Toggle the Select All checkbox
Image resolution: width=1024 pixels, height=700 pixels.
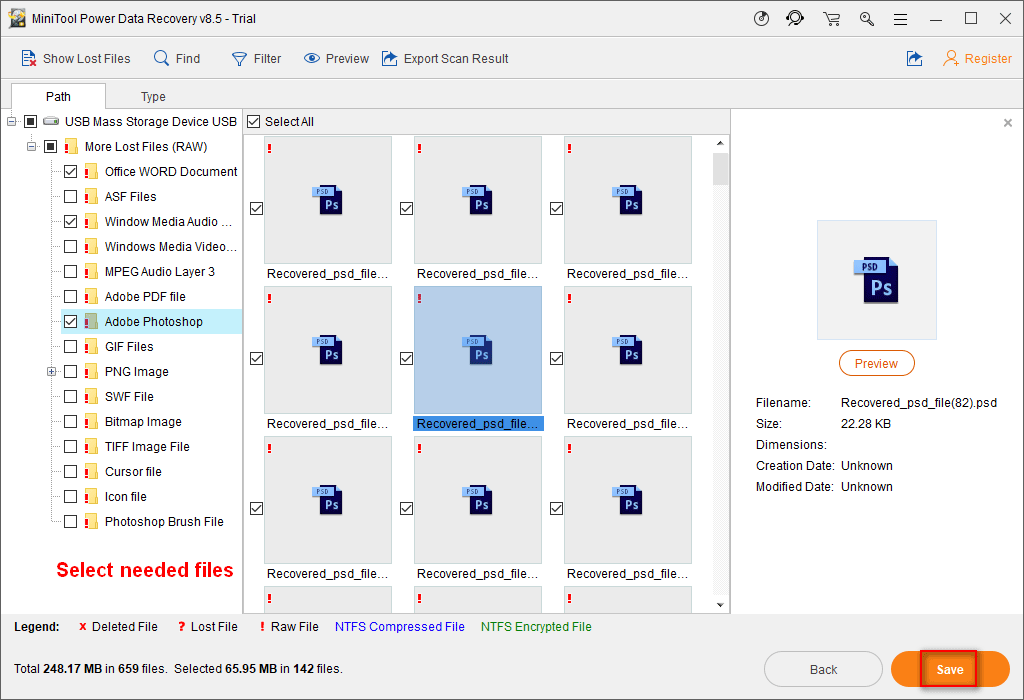click(253, 121)
